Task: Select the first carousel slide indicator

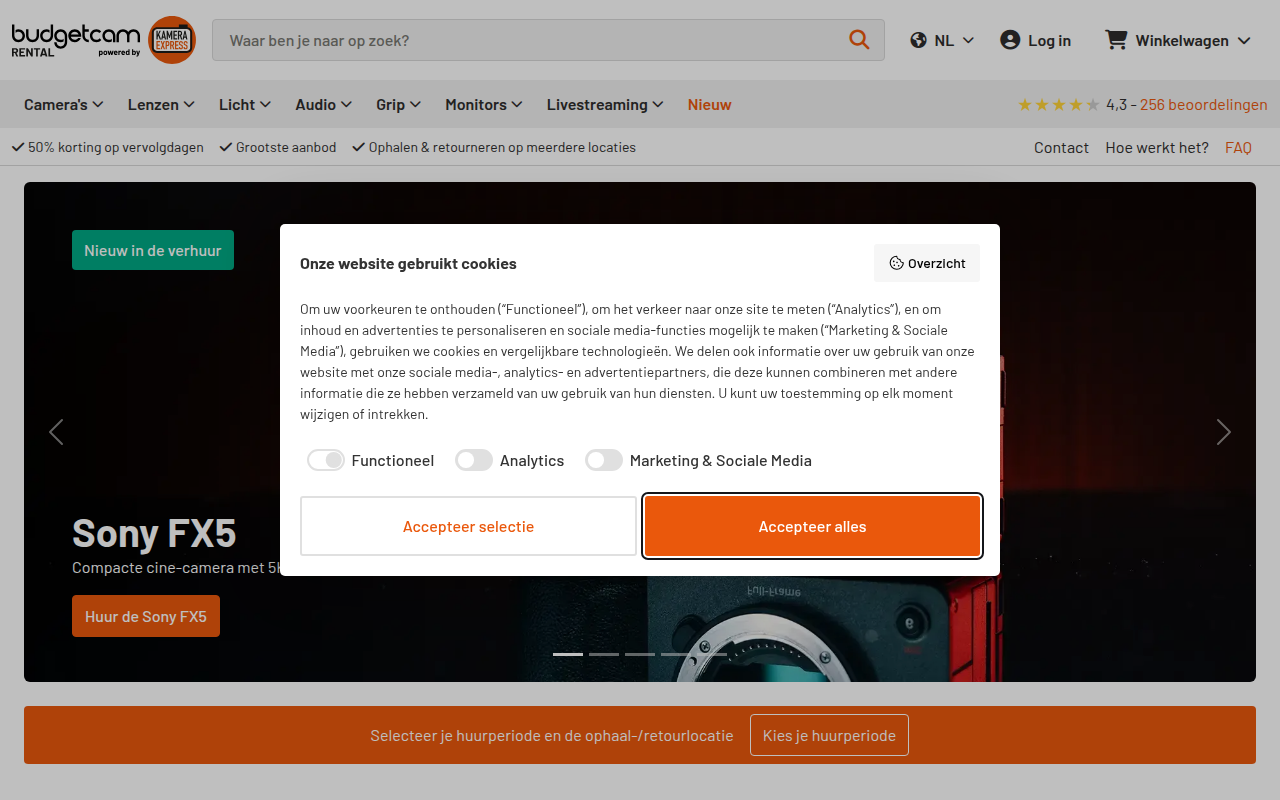Action: [568, 654]
